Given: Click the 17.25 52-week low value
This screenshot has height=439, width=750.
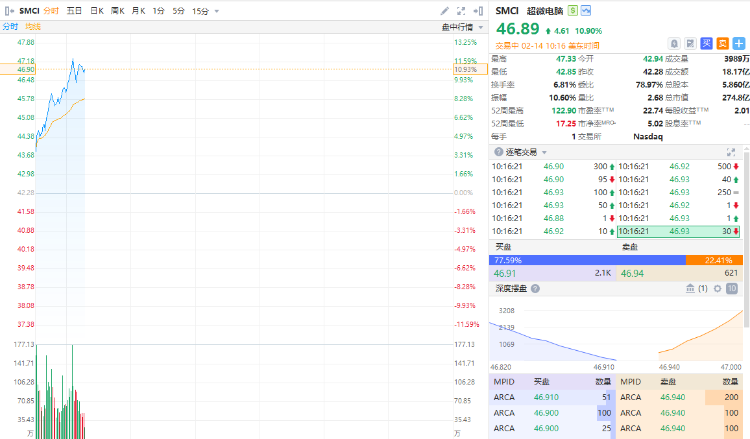Looking at the screenshot, I should coord(566,123).
